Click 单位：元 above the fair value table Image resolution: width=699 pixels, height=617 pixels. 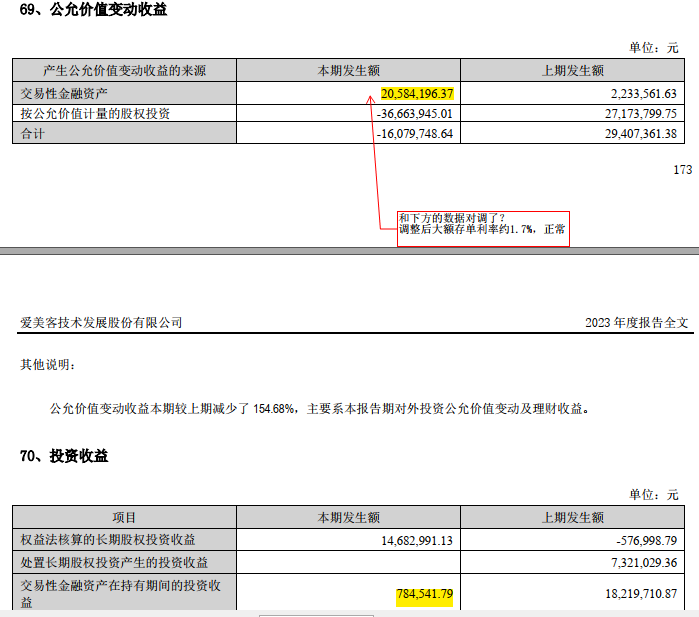coord(654,47)
